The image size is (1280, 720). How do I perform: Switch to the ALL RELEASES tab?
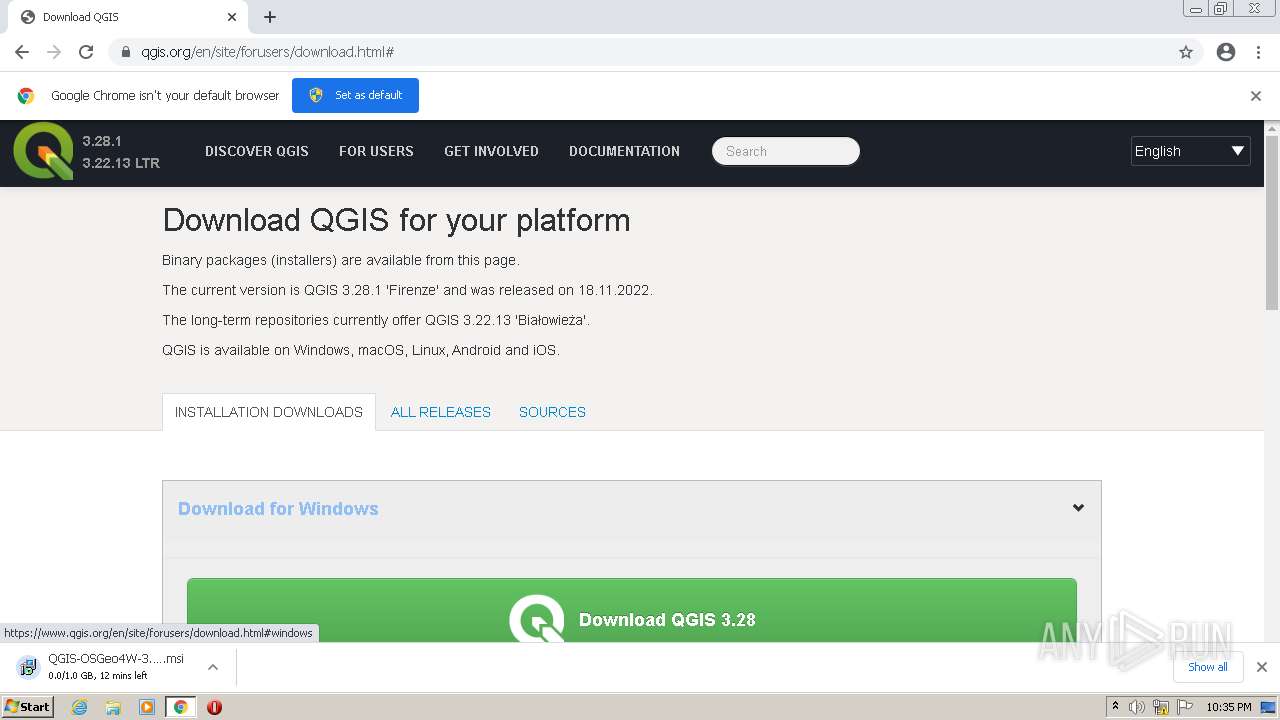[441, 412]
